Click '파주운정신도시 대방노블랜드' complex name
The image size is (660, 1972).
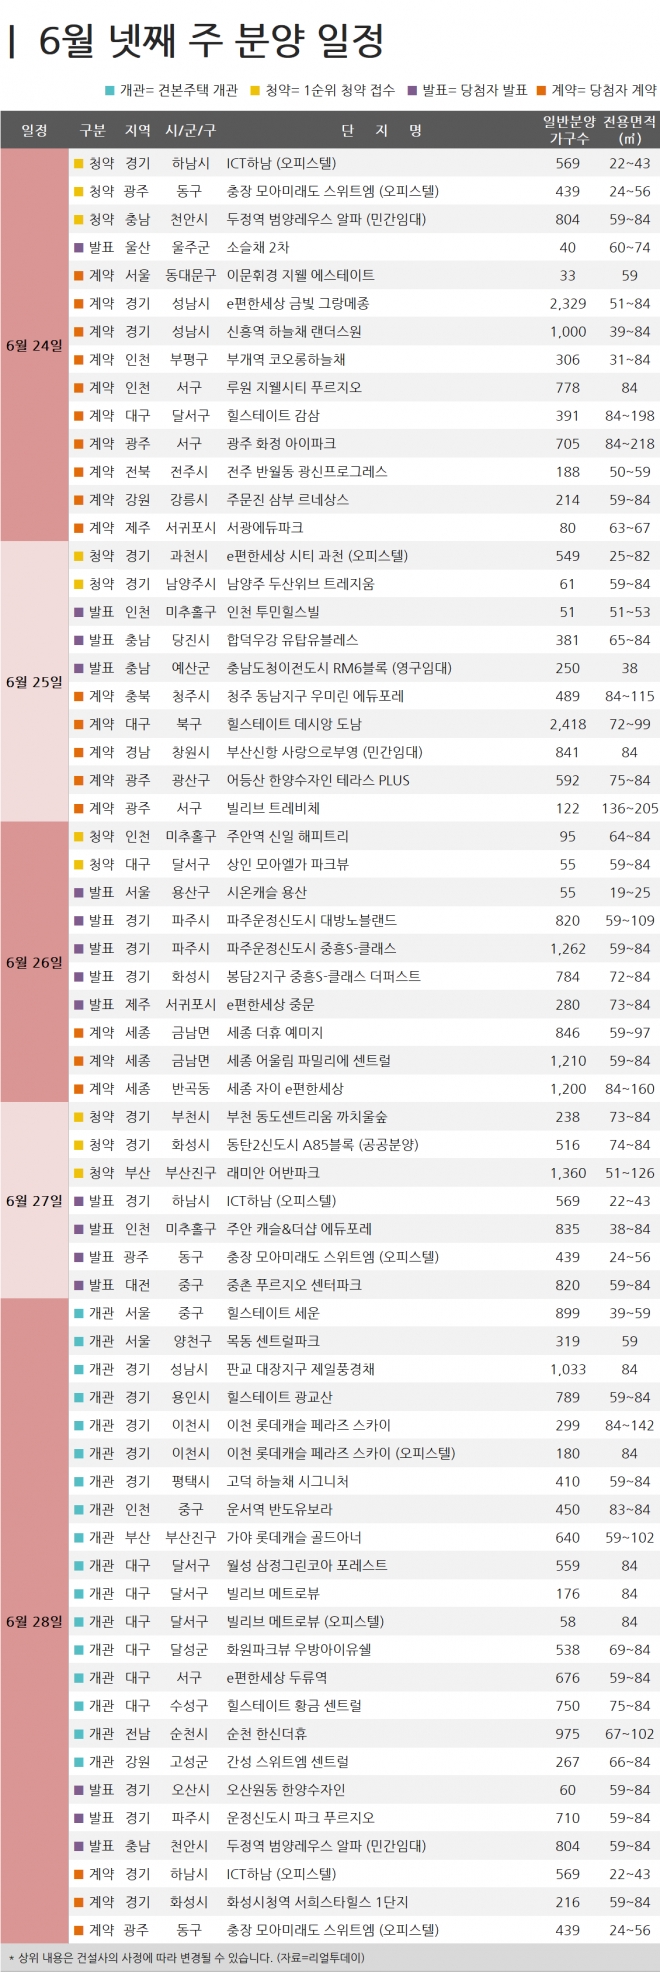point(309,920)
